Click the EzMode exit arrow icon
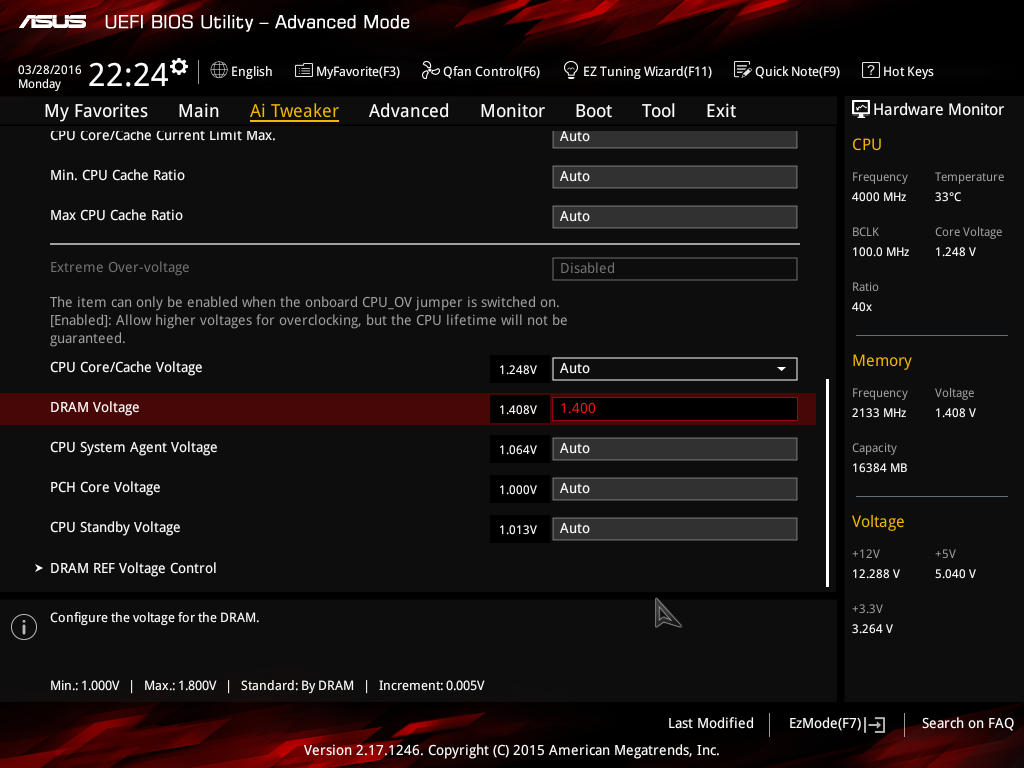Image resolution: width=1024 pixels, height=768 pixels. click(x=876, y=724)
